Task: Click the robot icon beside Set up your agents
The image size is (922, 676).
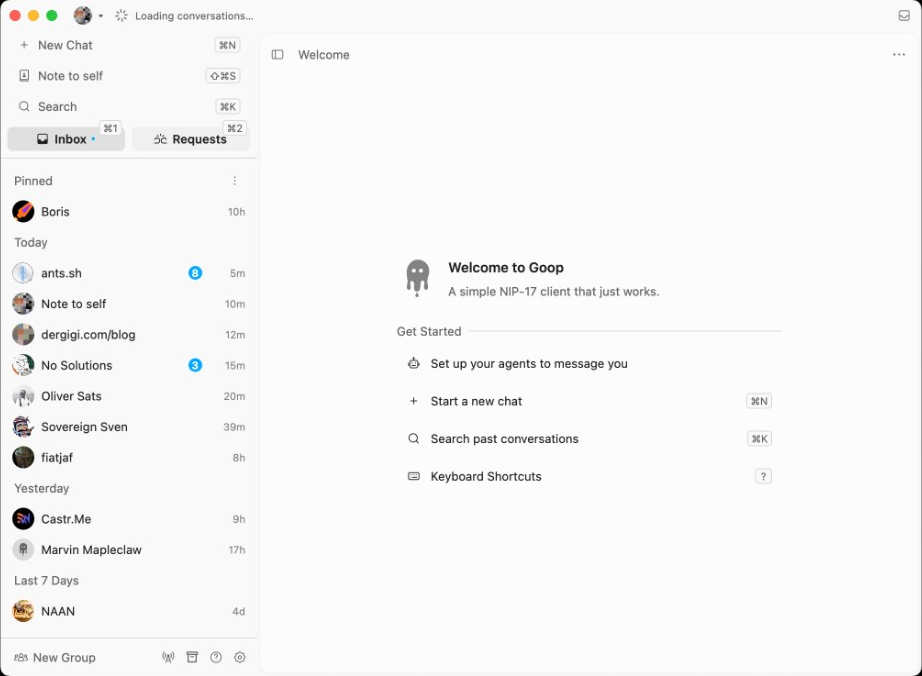Action: (x=414, y=363)
